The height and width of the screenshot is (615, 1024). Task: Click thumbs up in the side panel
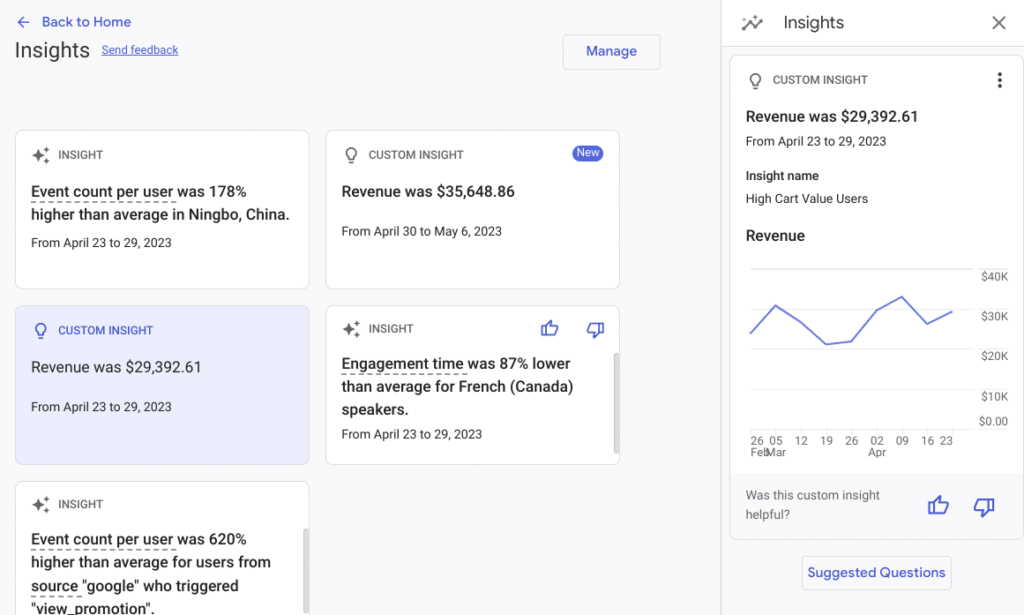937,506
